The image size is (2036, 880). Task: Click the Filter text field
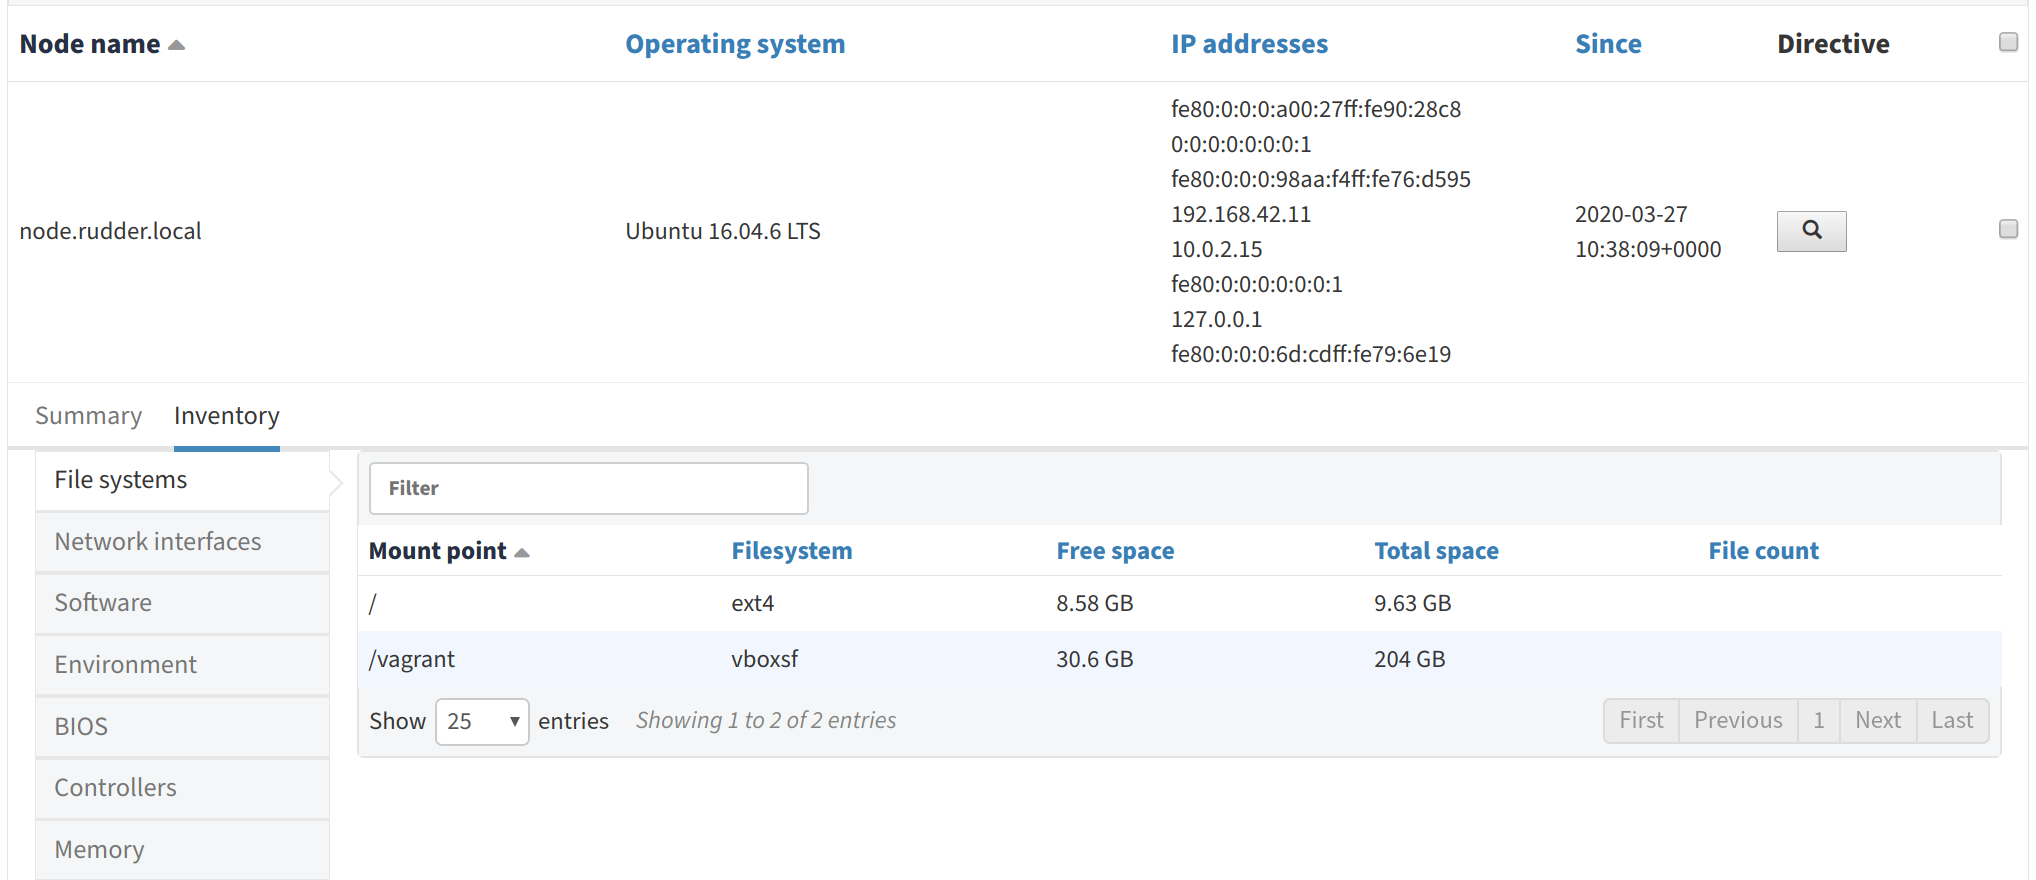pos(588,488)
